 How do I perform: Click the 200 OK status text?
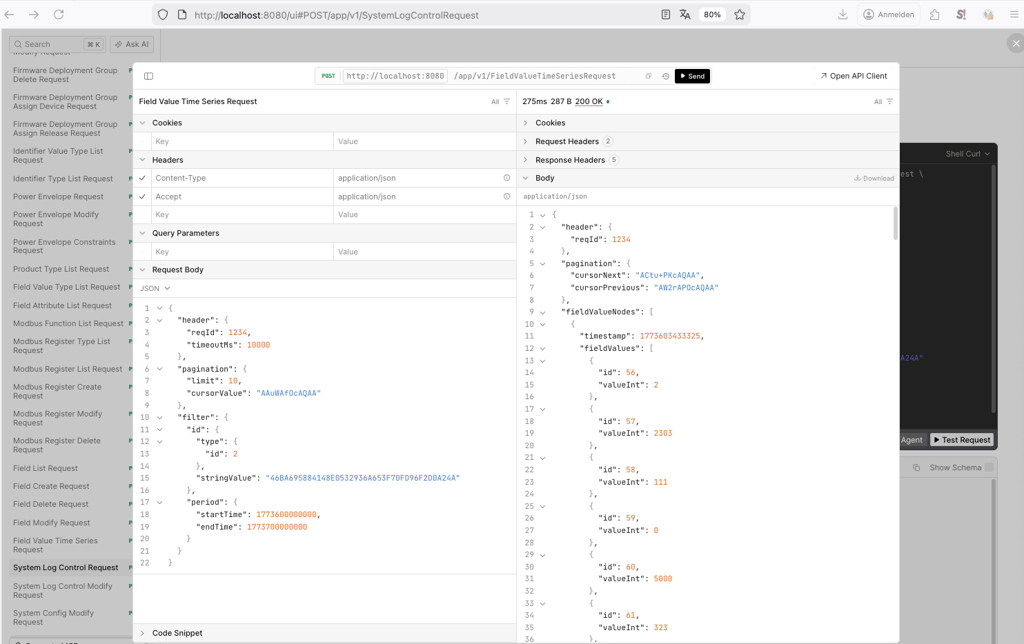tap(588, 102)
